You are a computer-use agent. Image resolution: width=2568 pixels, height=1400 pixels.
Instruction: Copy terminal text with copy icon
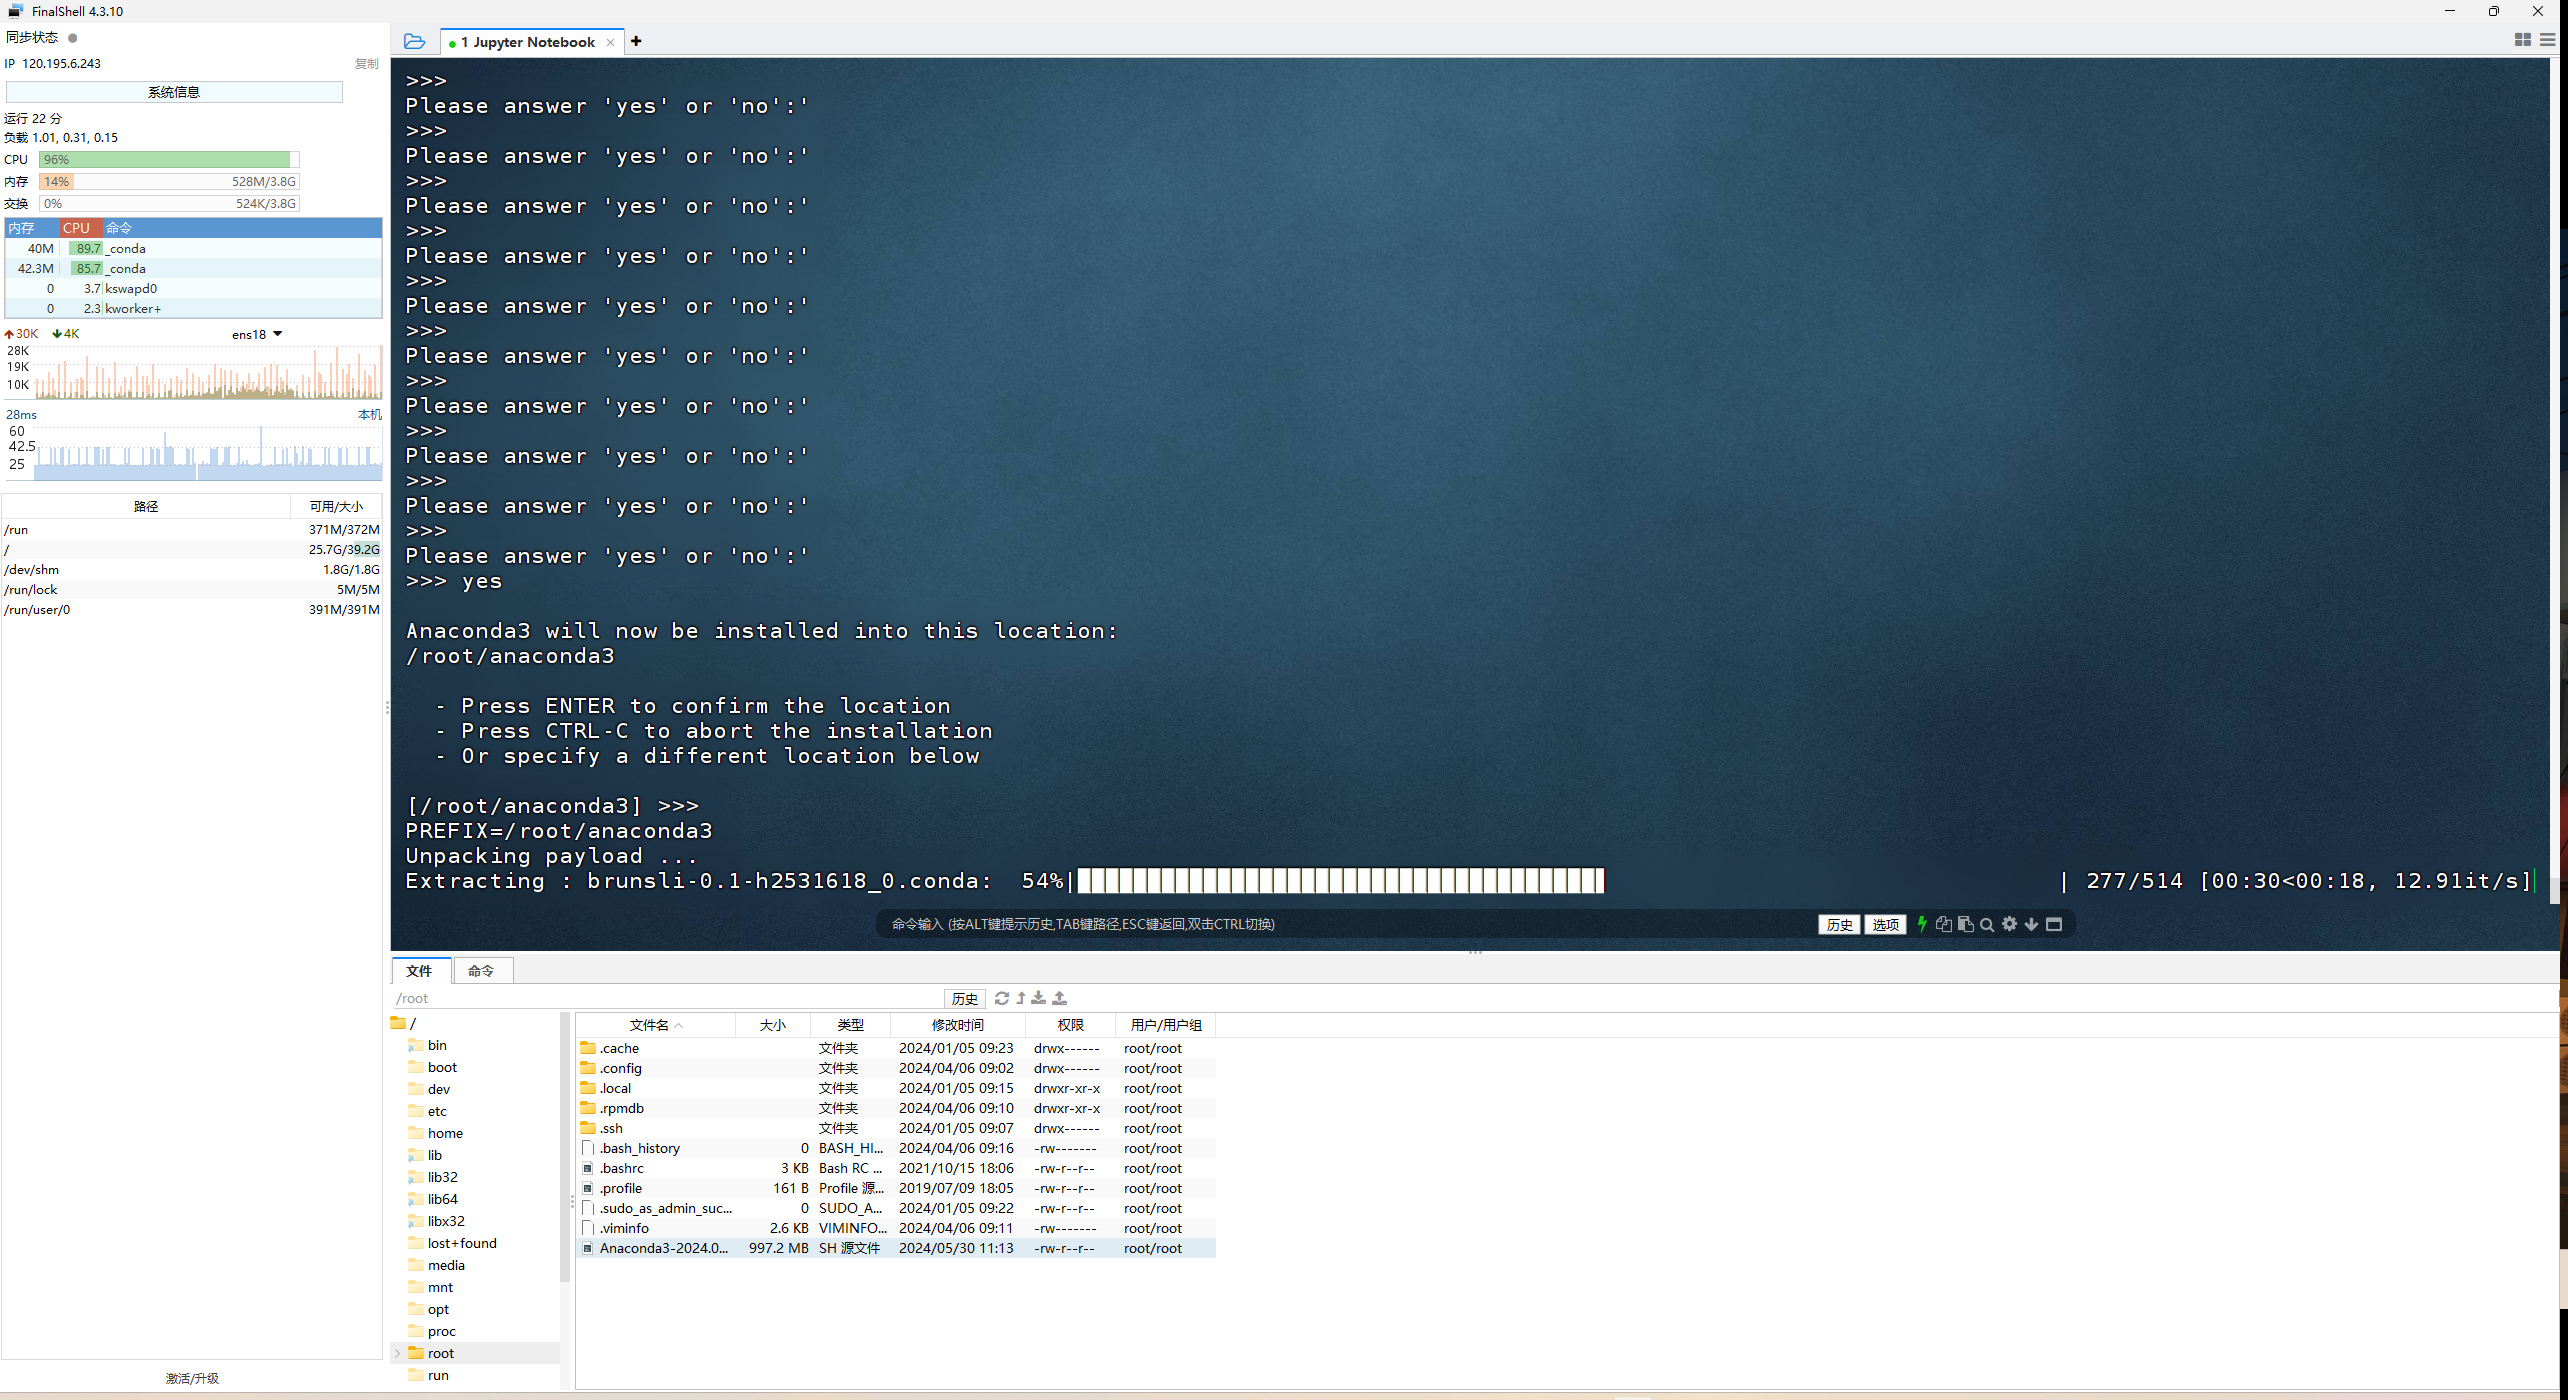(1943, 924)
